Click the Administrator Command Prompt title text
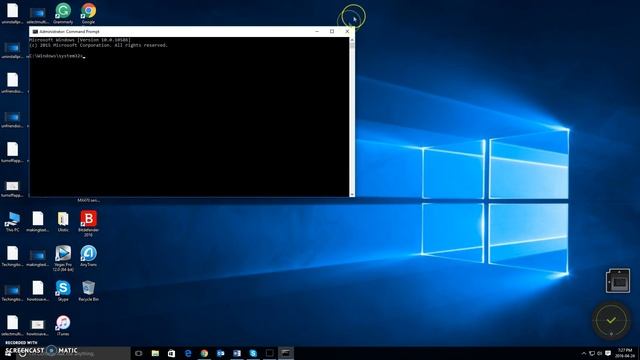 (x=69, y=31)
